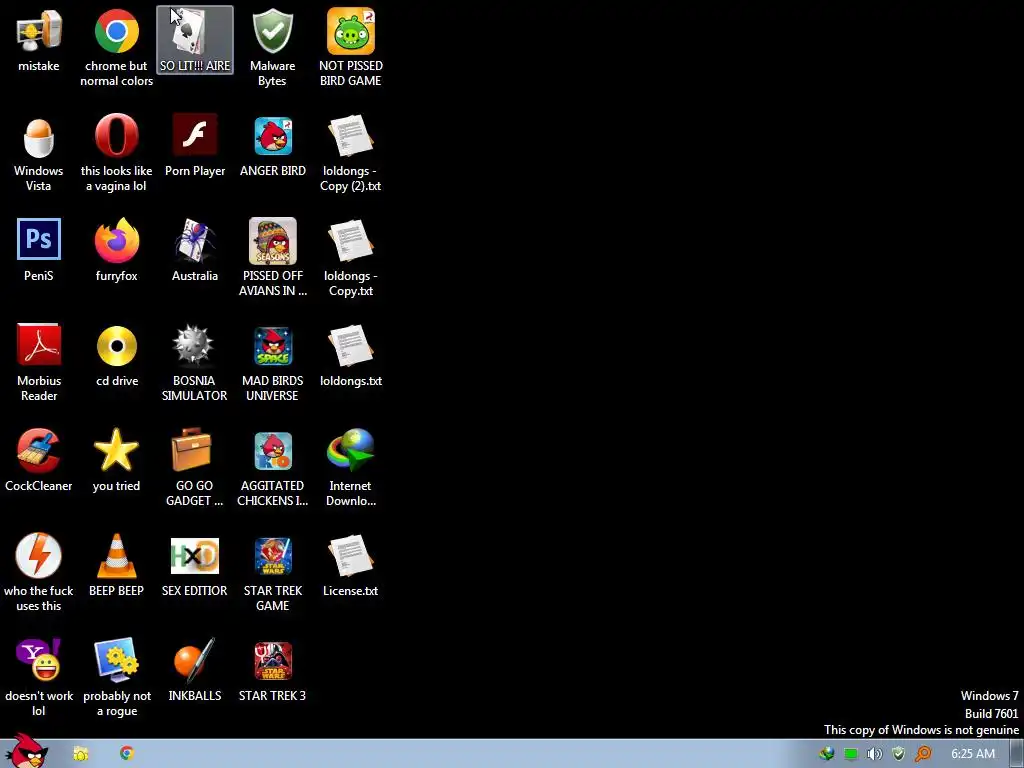Viewport: 1024px width, 768px height.
Task: Open the 'SEX EDITIOR' HxD icon
Action: 195,567
